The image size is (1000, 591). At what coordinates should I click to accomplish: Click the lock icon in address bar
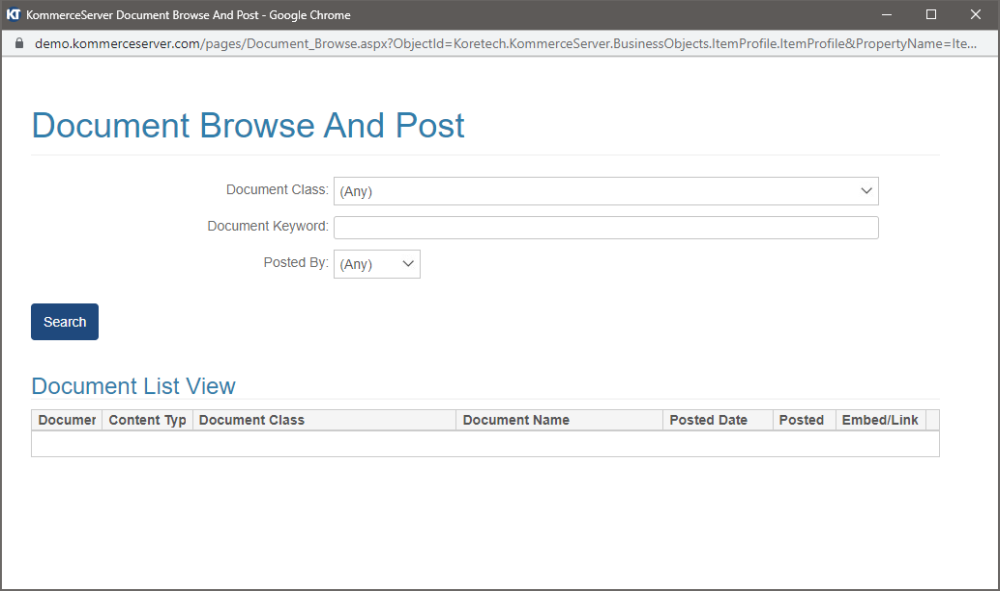(x=19, y=43)
